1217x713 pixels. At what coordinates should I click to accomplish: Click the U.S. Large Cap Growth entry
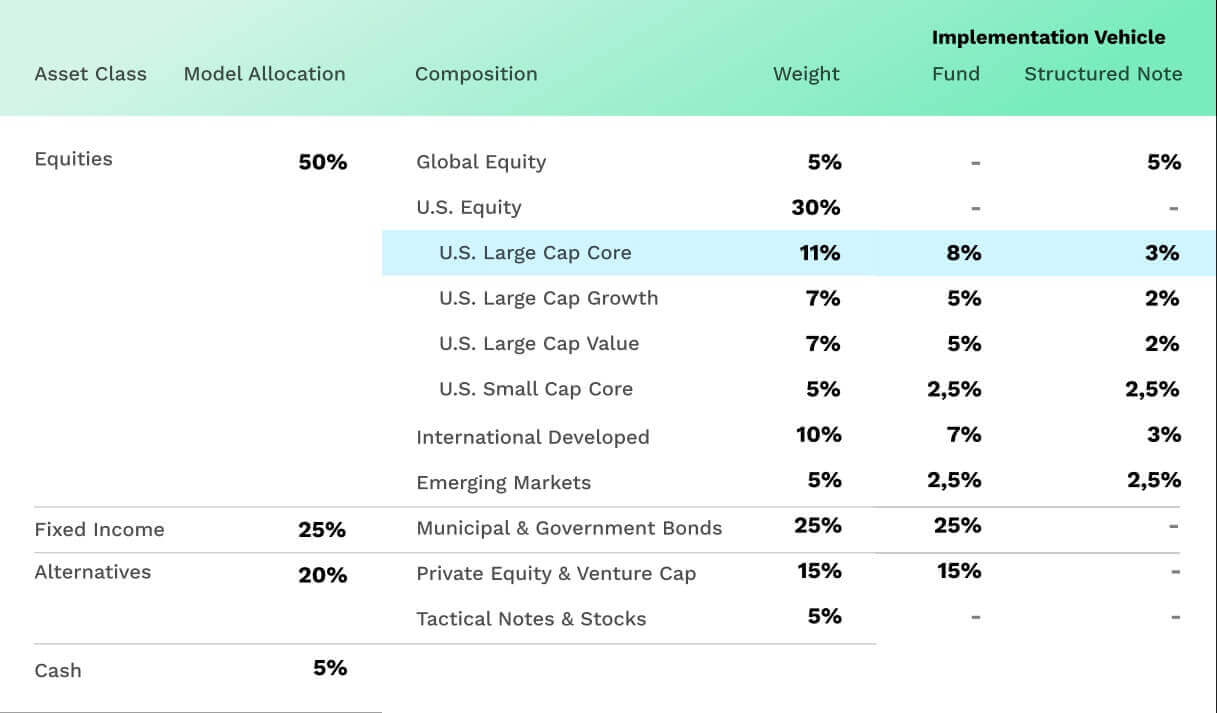coord(548,298)
